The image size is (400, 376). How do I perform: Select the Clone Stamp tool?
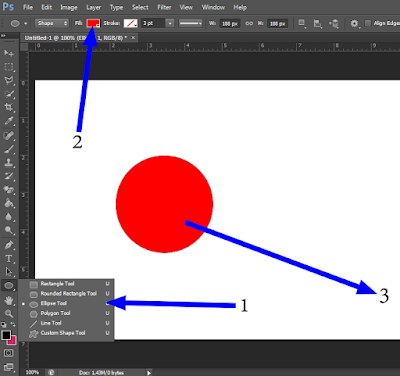point(9,163)
